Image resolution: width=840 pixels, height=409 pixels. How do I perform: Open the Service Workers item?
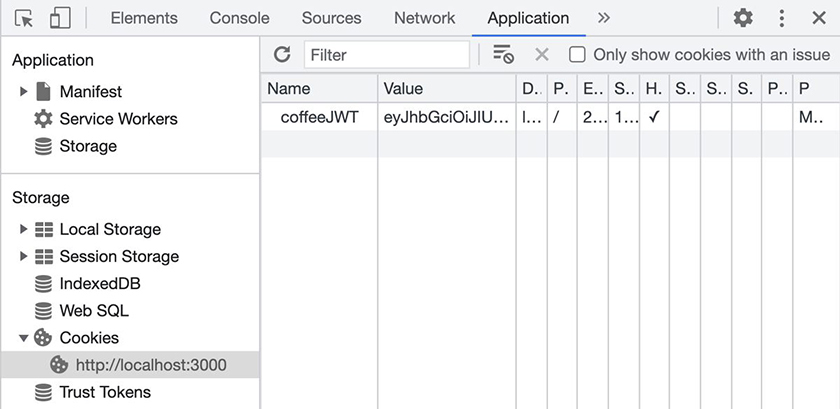click(x=118, y=119)
